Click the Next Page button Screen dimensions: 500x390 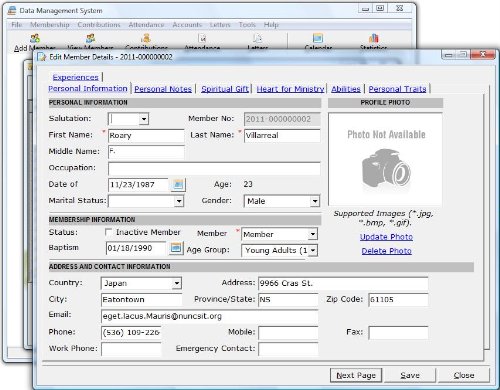(356, 376)
